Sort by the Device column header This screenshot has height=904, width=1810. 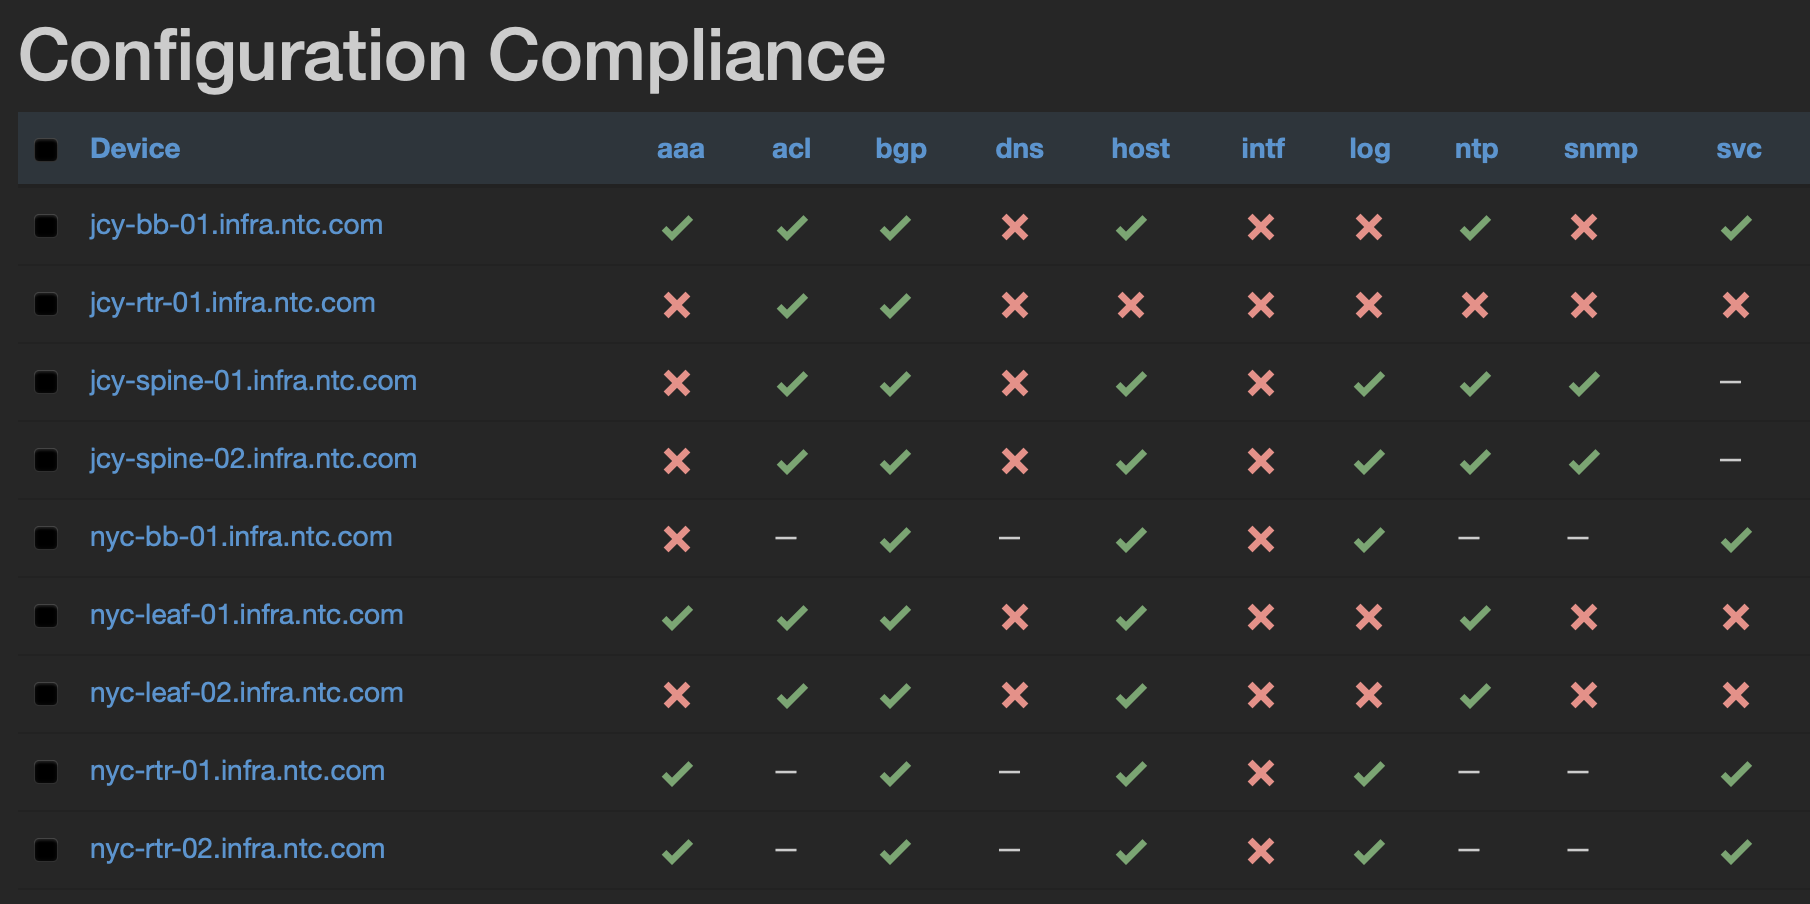pos(135,149)
